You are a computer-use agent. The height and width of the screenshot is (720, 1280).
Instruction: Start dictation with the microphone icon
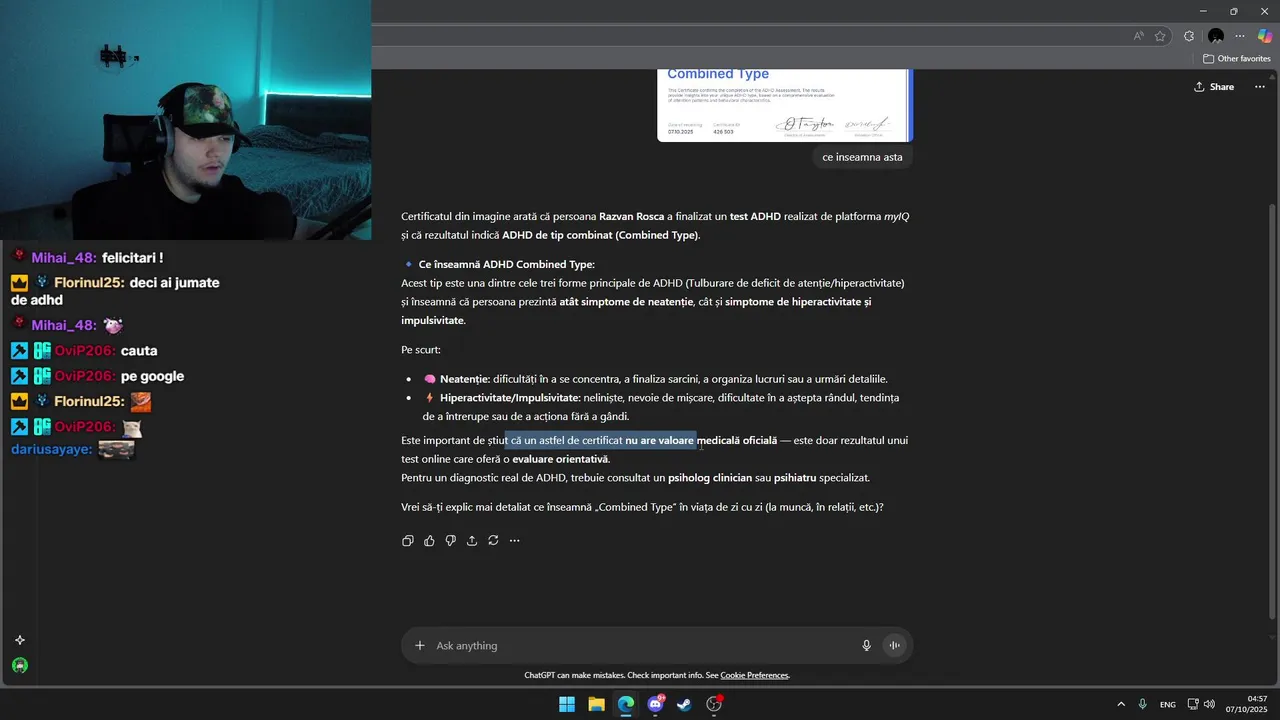tap(867, 646)
